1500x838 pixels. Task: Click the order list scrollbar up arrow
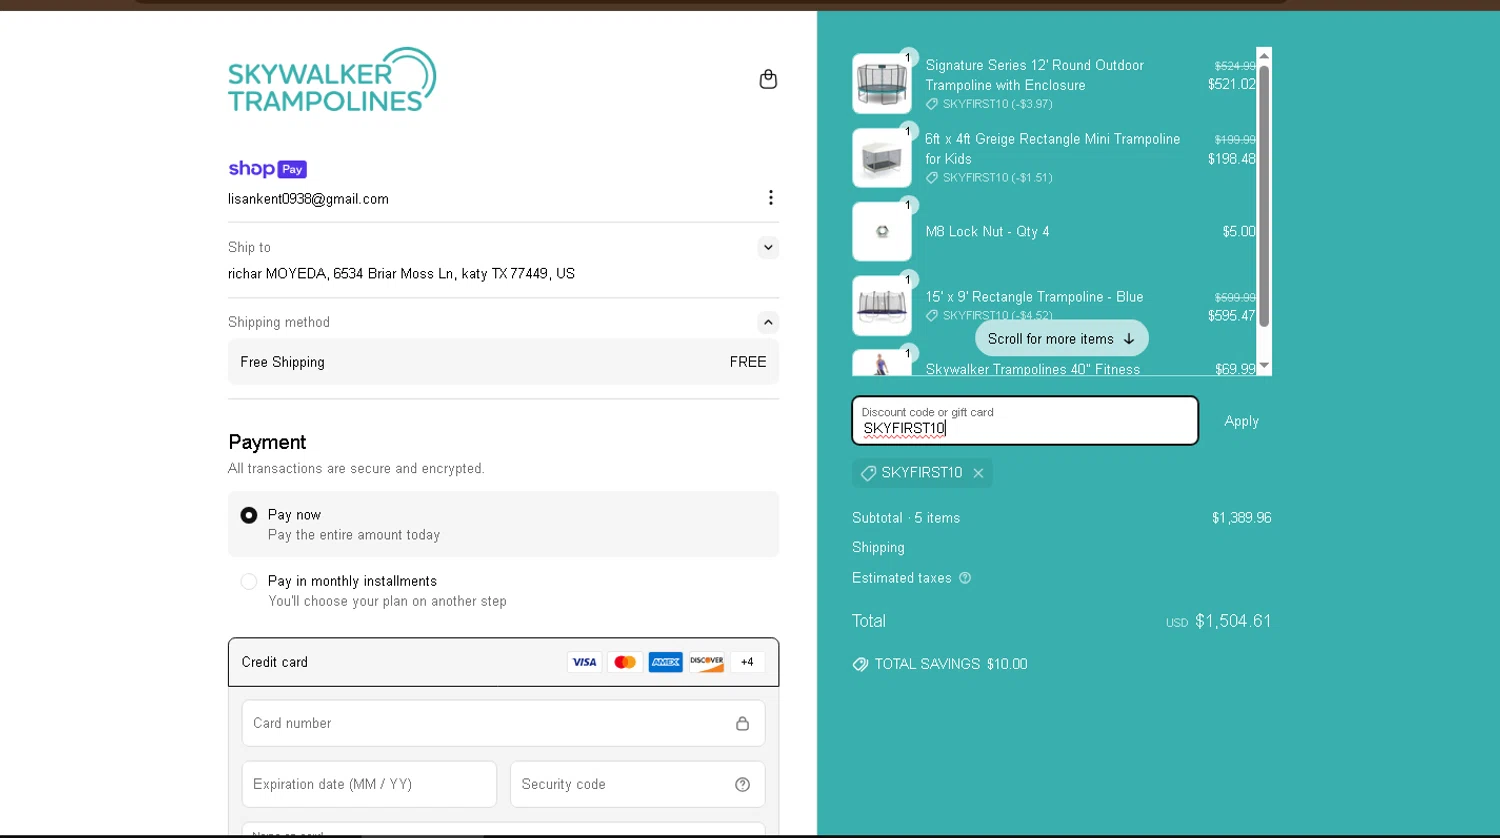[1264, 55]
